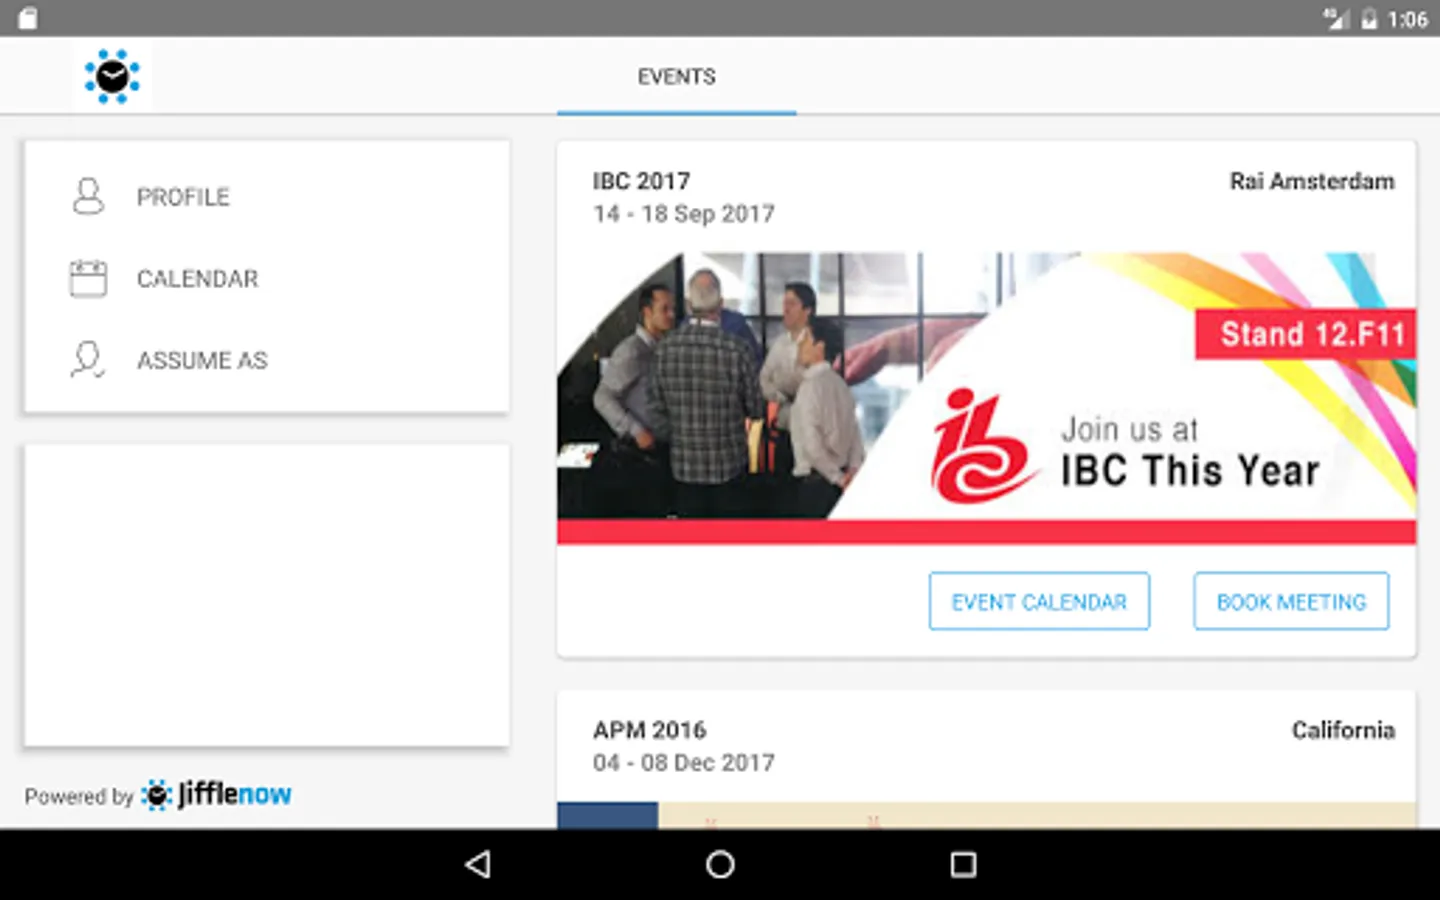Tap the Android recent apps button

click(963, 864)
